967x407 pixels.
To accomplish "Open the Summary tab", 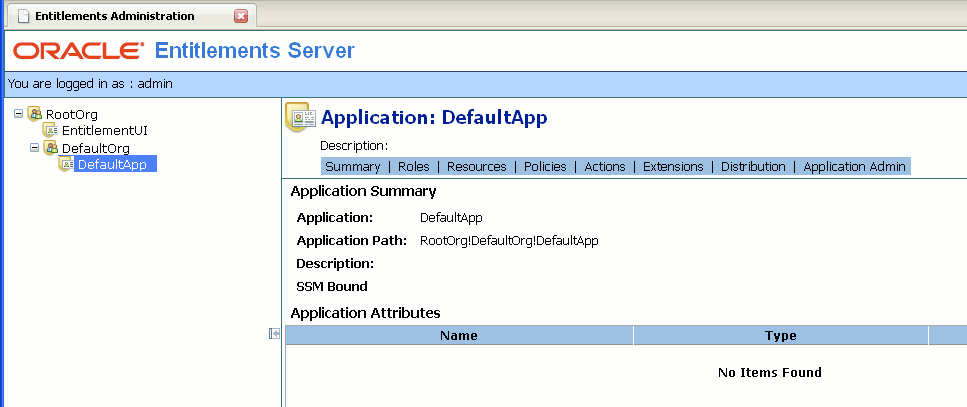I will (x=353, y=166).
